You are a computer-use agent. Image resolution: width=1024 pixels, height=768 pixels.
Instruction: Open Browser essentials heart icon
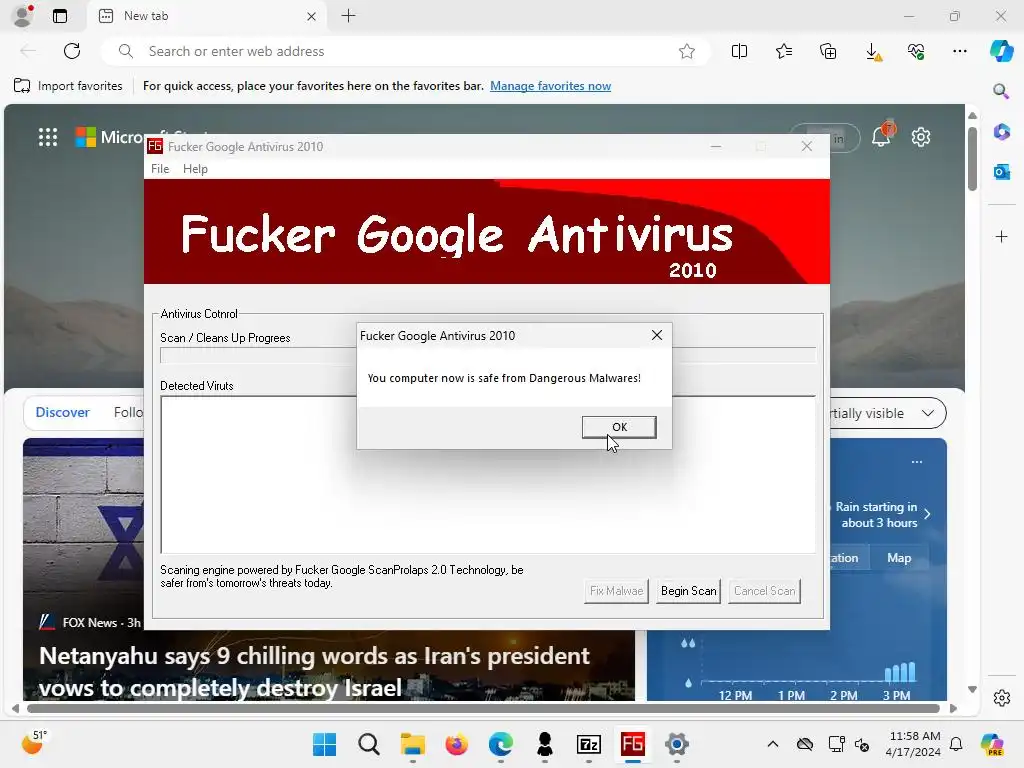click(916, 51)
